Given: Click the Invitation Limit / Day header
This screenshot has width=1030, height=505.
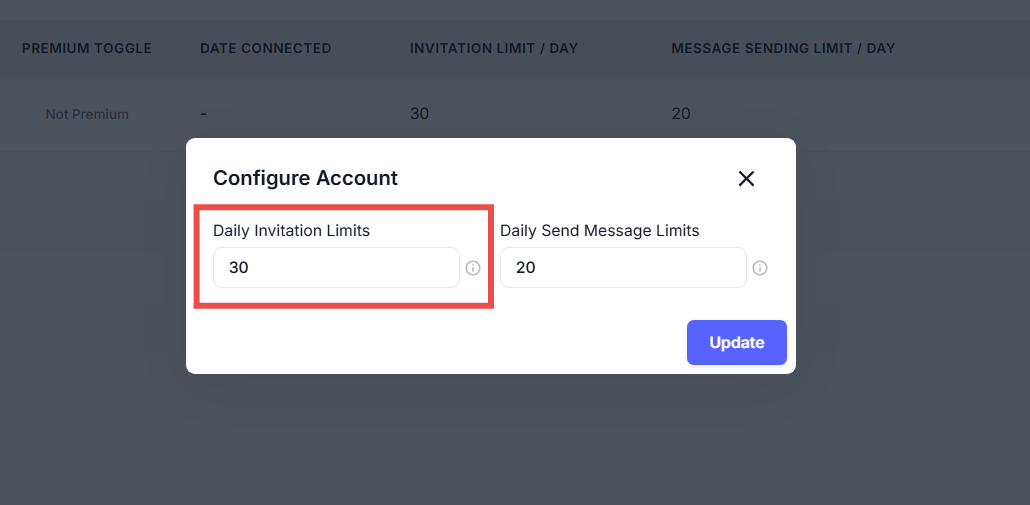Looking at the screenshot, I should (494, 48).
